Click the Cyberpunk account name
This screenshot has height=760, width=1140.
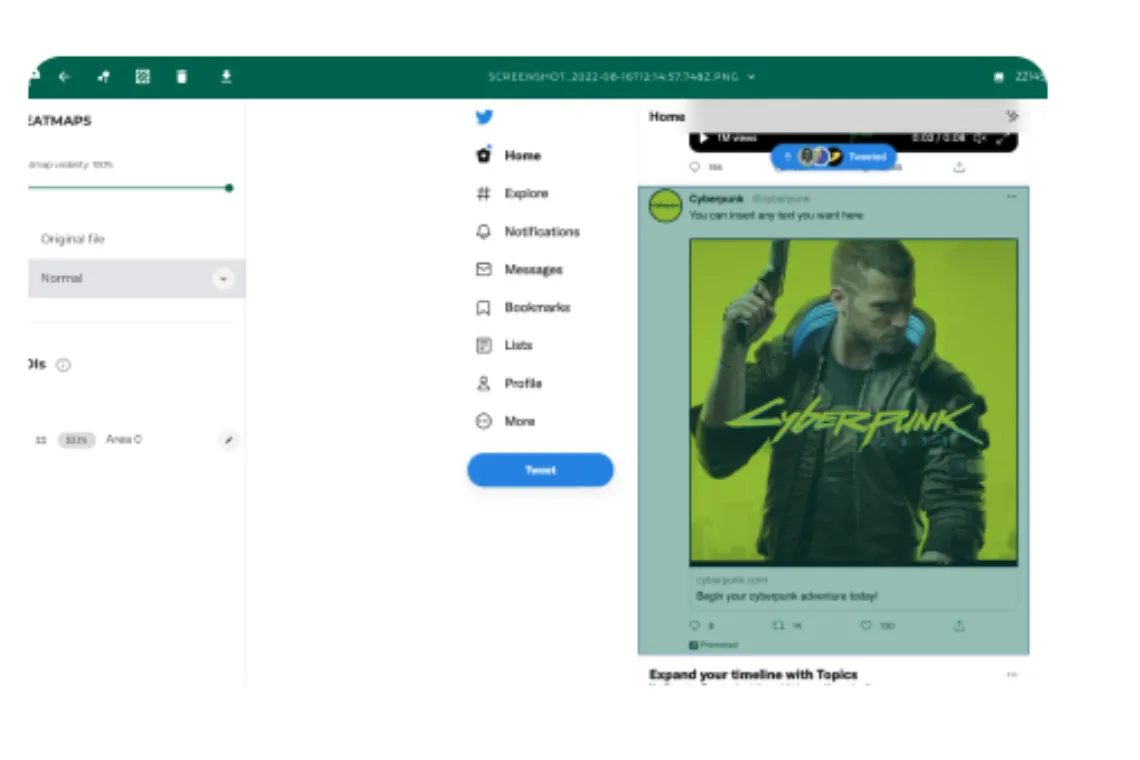click(716, 199)
